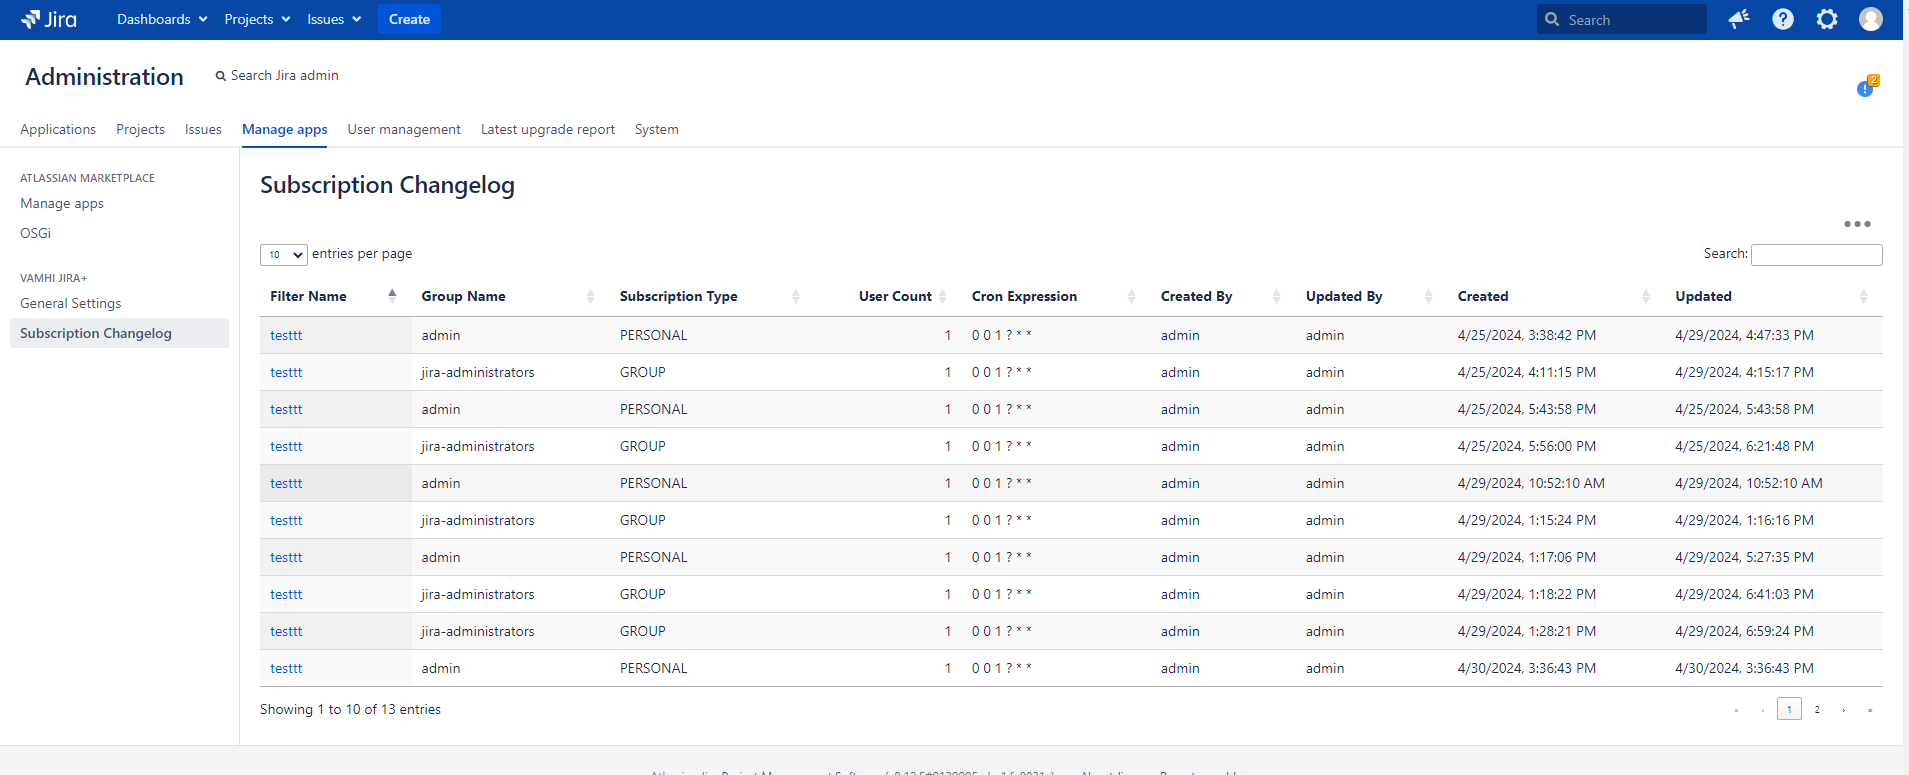Open the feedback megaphone icon
The width and height of the screenshot is (1909, 775).
click(x=1739, y=19)
